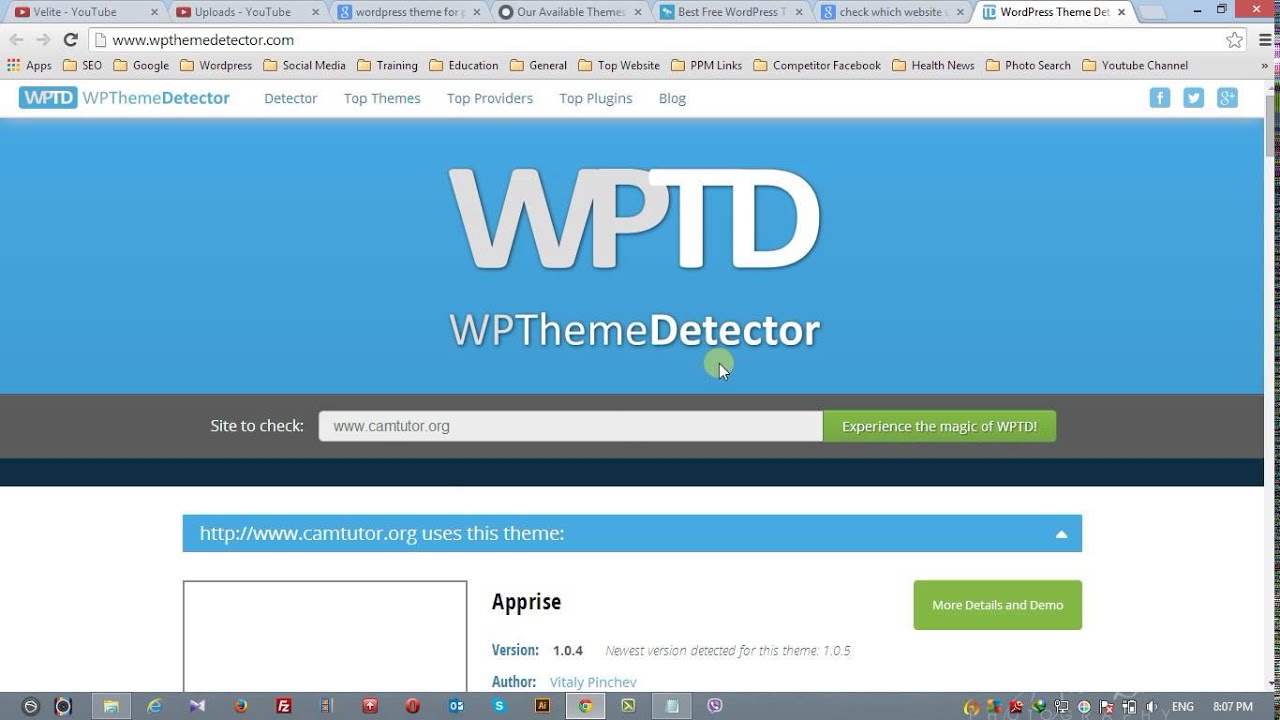This screenshot has height=720, width=1280.
Task: Open the Education bookmarks folder
Action: [x=464, y=65]
